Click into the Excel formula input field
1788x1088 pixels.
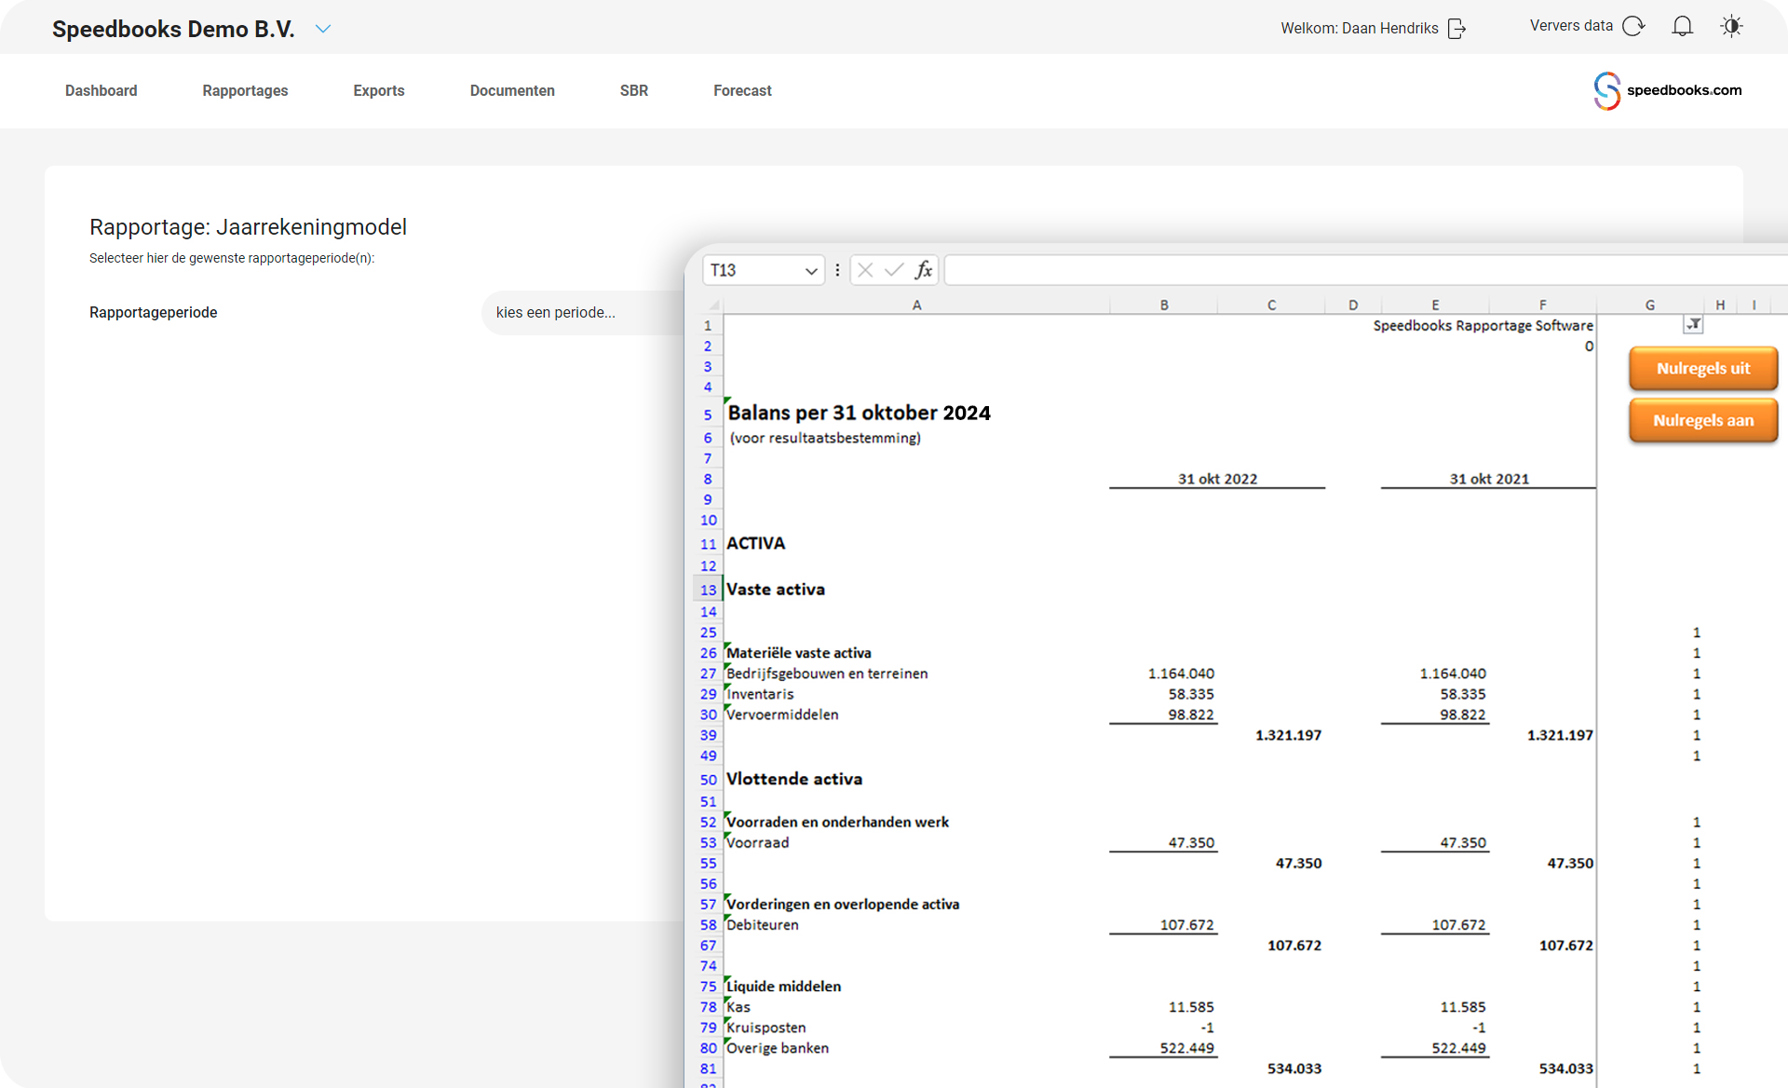point(1365,270)
